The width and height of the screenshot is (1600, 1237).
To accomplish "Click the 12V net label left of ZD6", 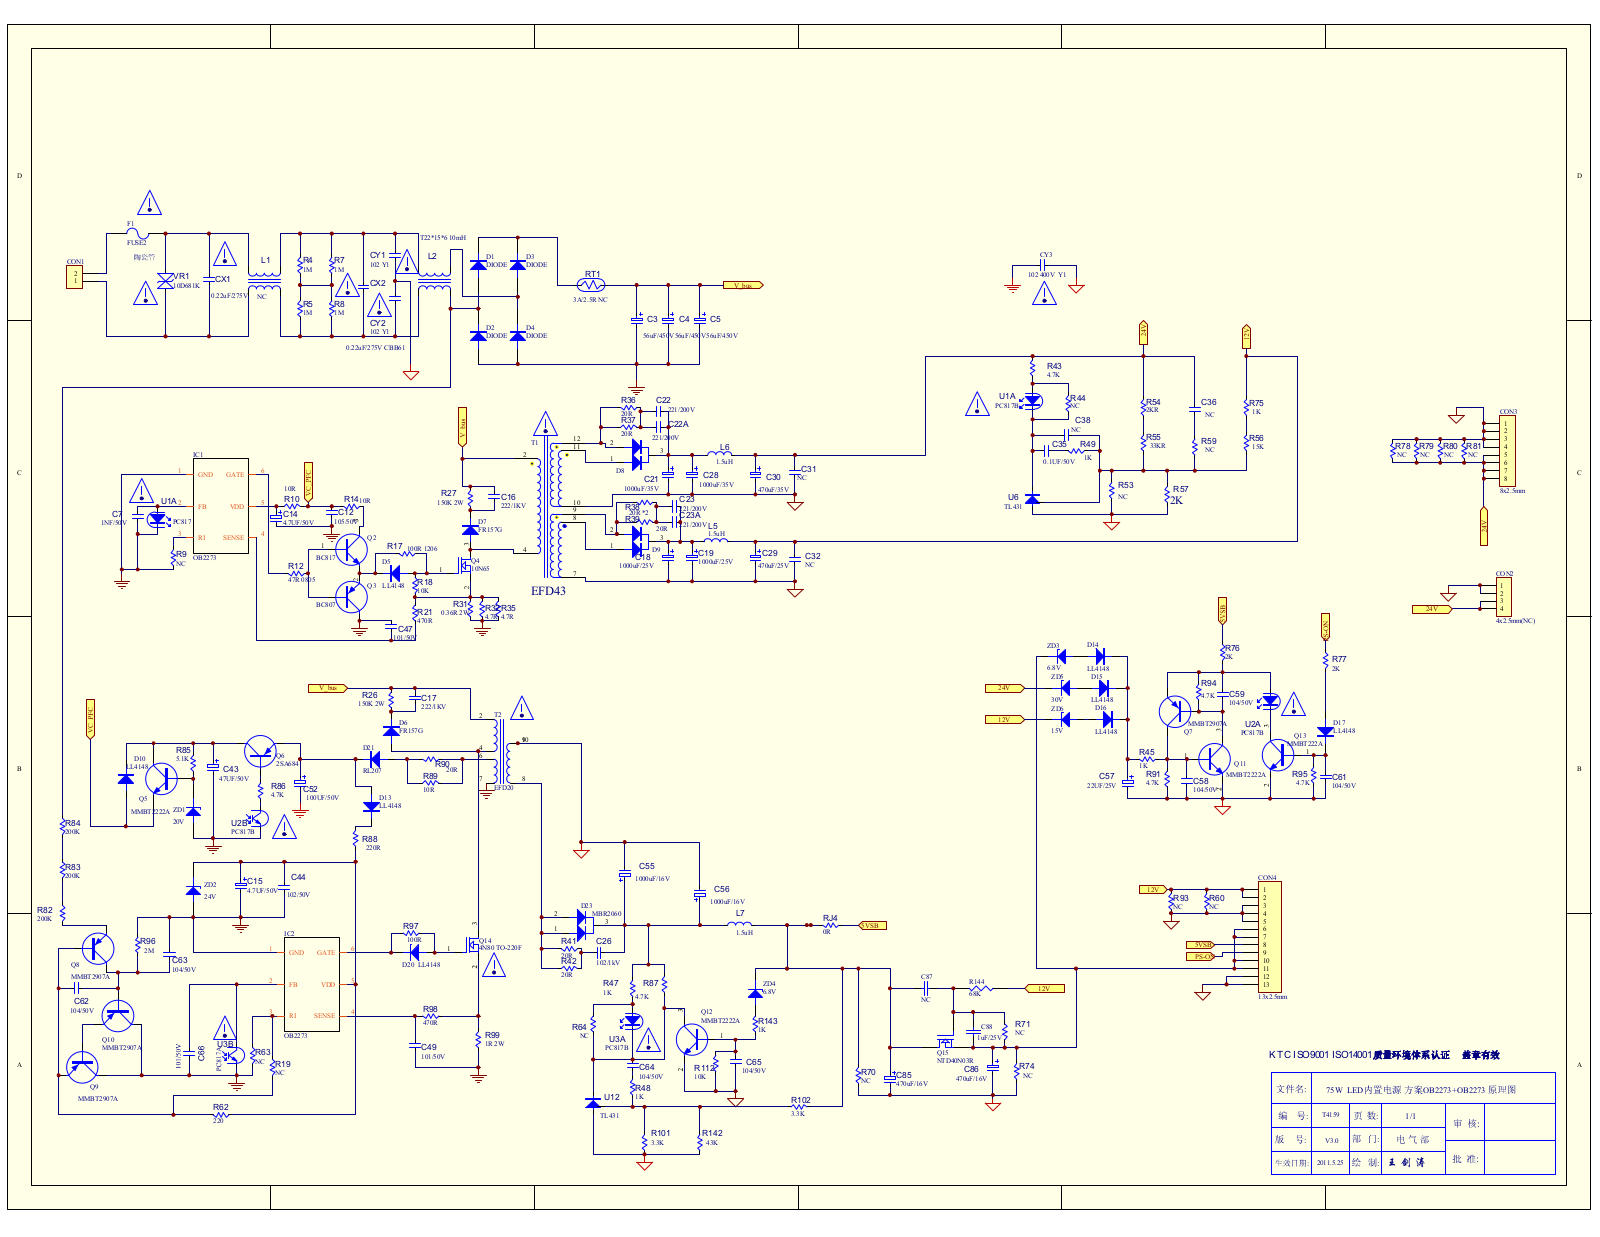I will (1005, 719).
